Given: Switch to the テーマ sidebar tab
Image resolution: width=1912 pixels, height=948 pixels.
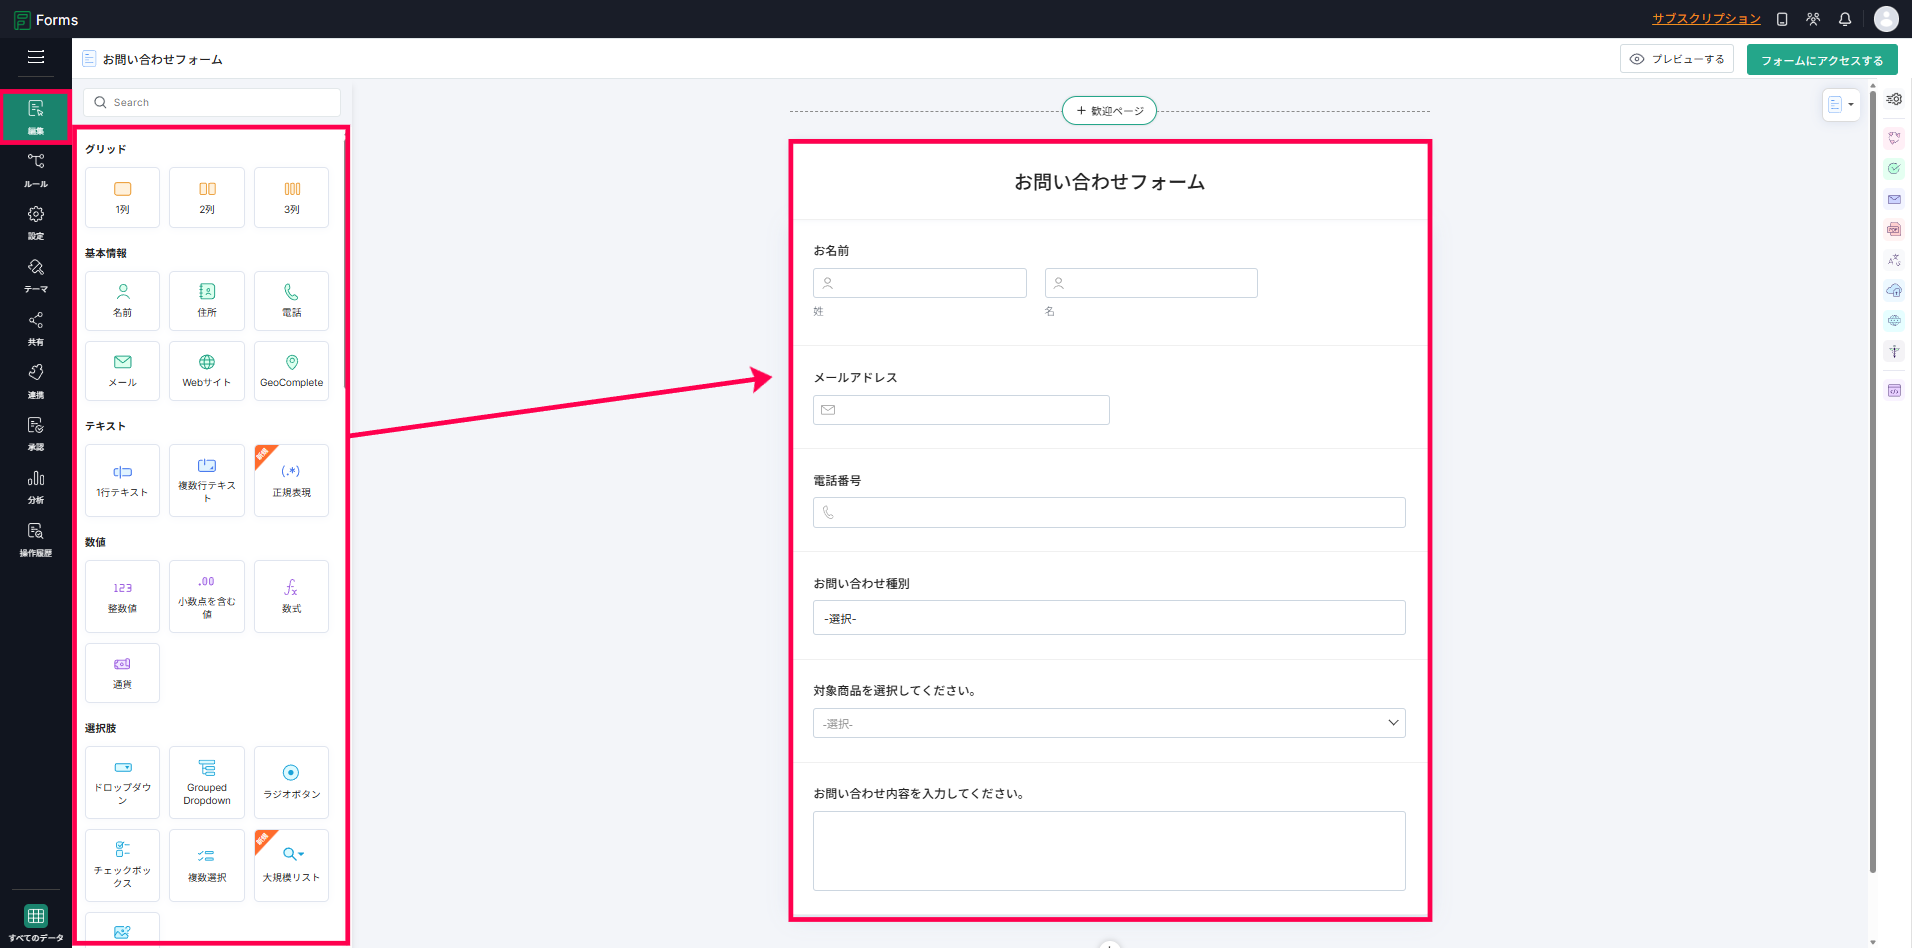Looking at the screenshot, I should coord(36,276).
